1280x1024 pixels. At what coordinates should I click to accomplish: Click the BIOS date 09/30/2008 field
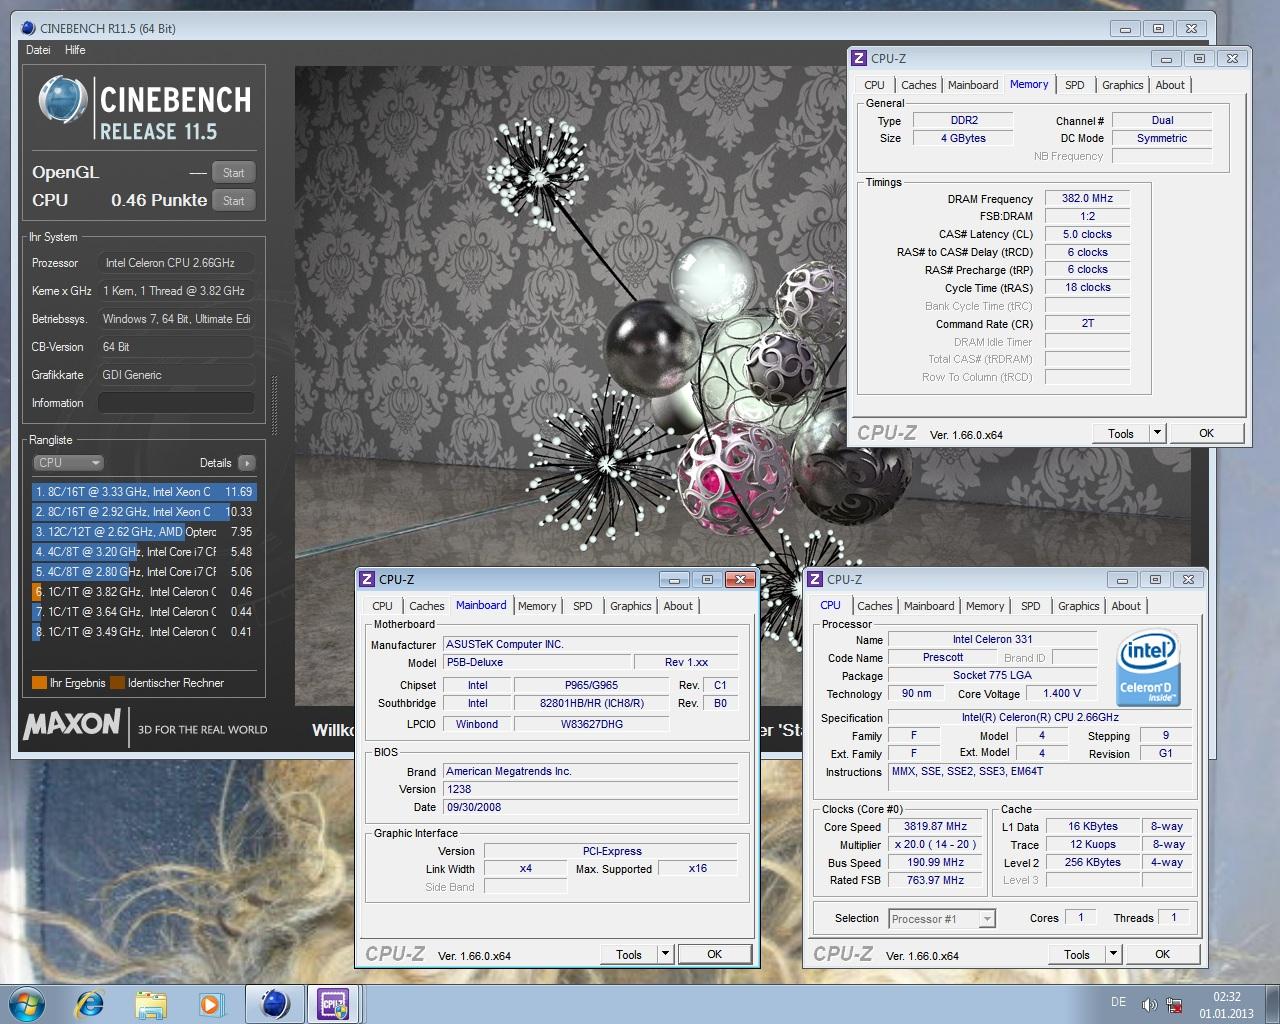(591, 808)
